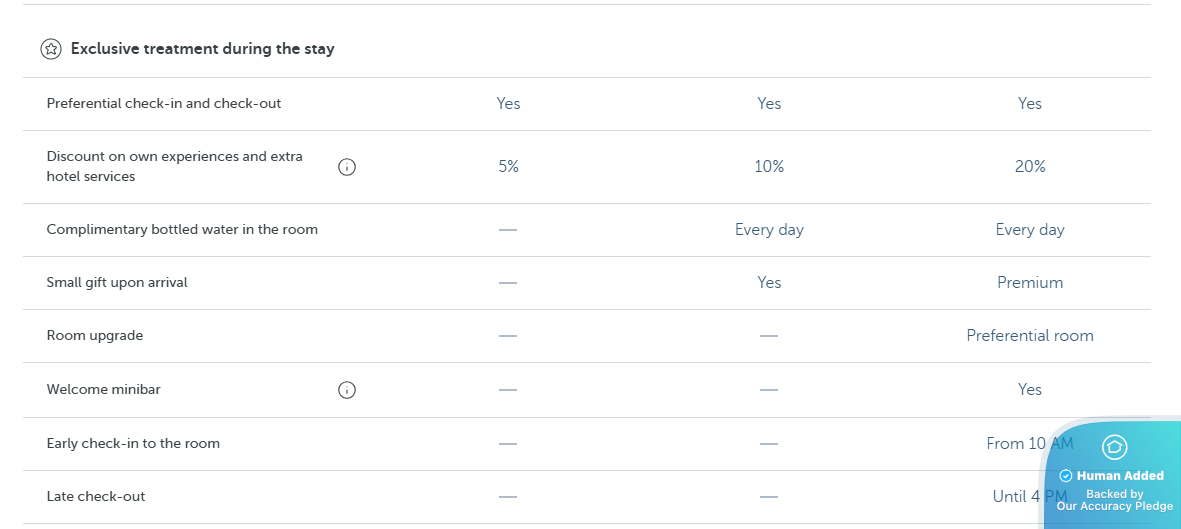Click the Early check-in to the room label
Image resolution: width=1181 pixels, height=529 pixels.
click(x=133, y=444)
